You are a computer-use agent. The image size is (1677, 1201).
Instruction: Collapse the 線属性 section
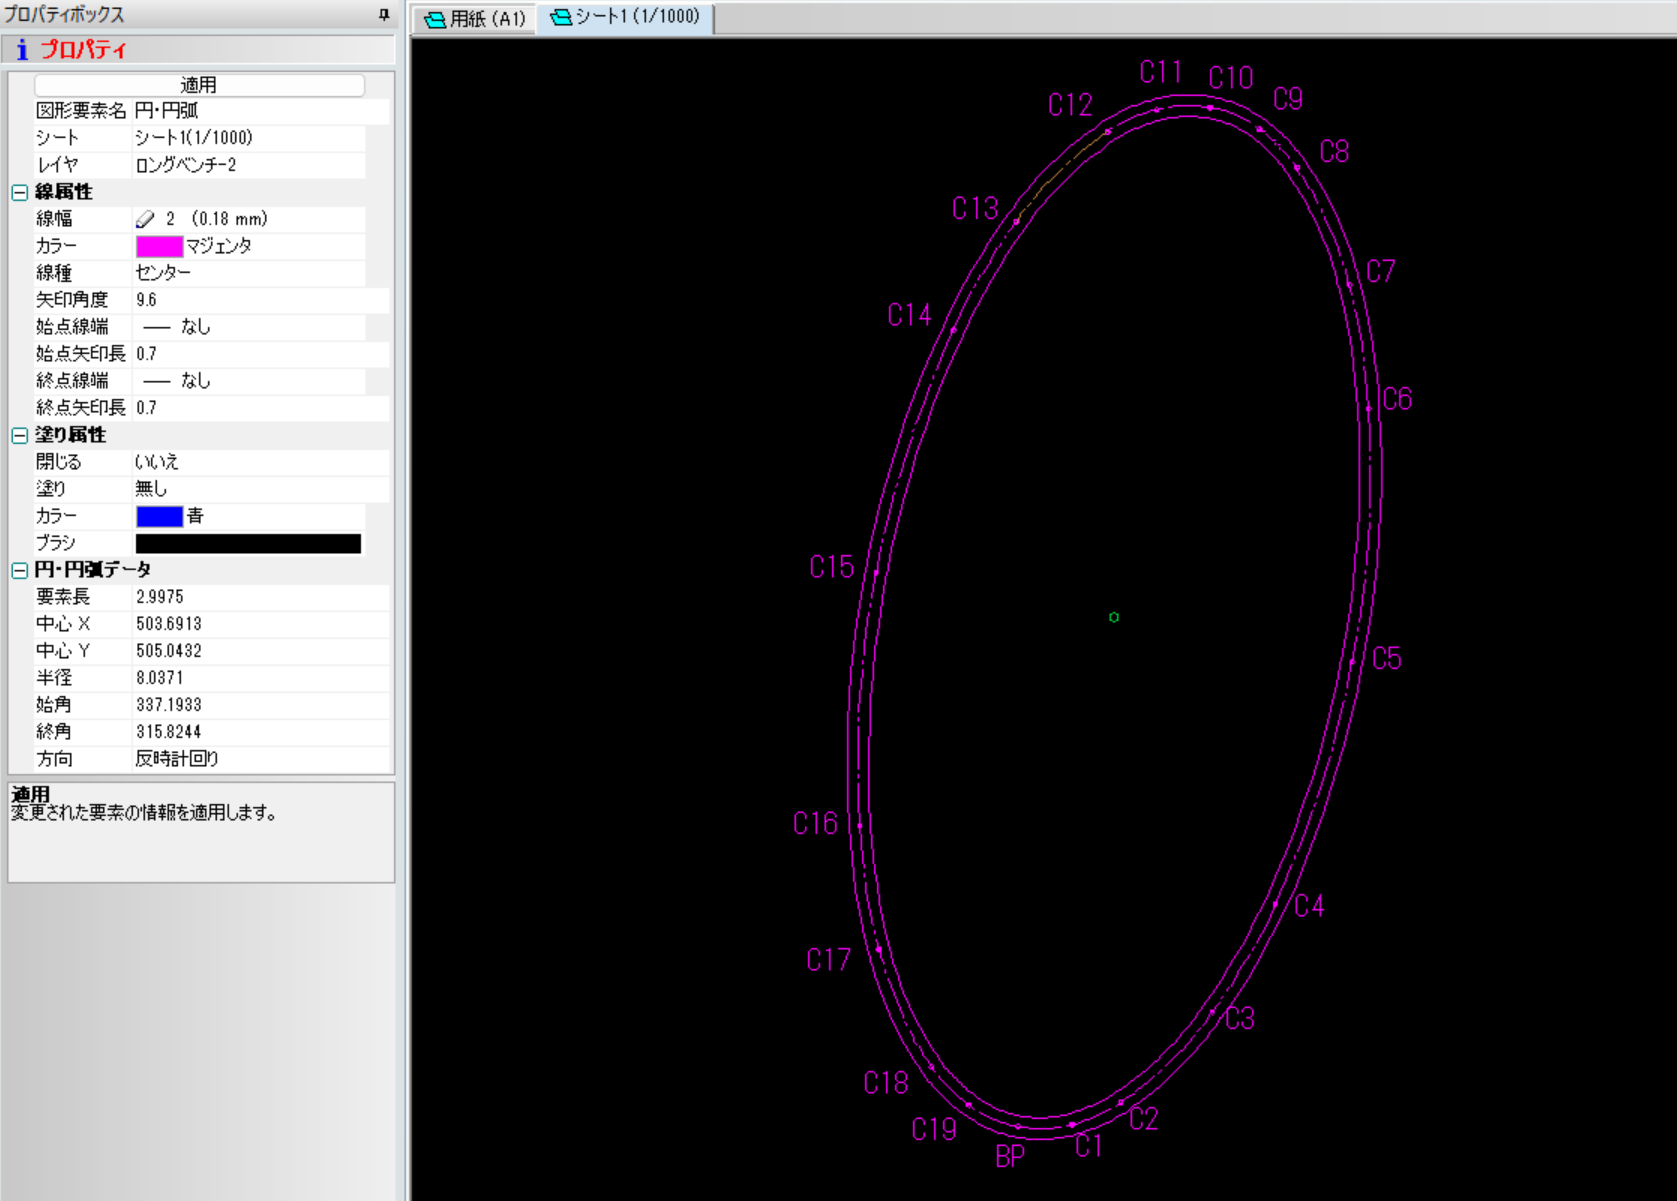(19, 192)
